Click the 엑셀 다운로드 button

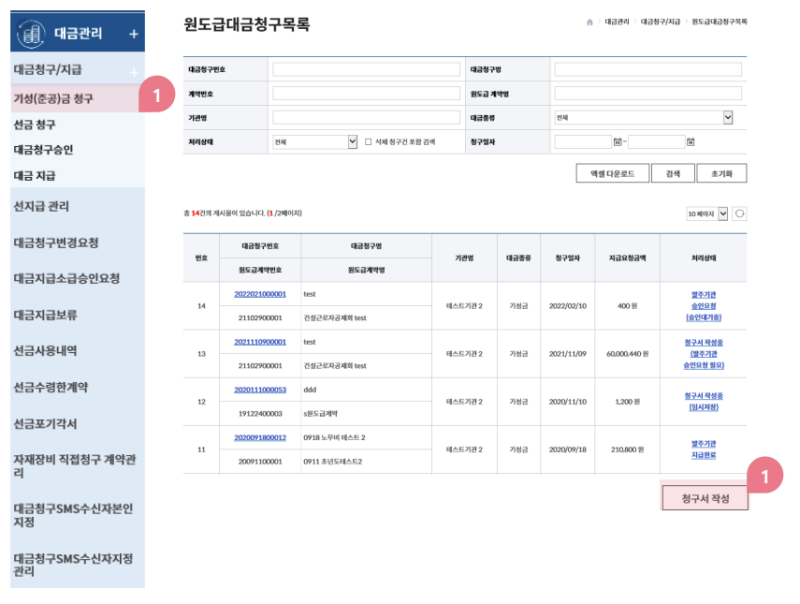point(612,173)
